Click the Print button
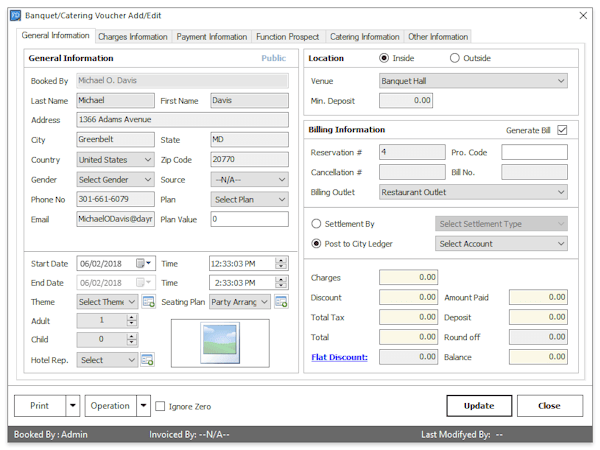This screenshot has width=600, height=450. point(40,406)
